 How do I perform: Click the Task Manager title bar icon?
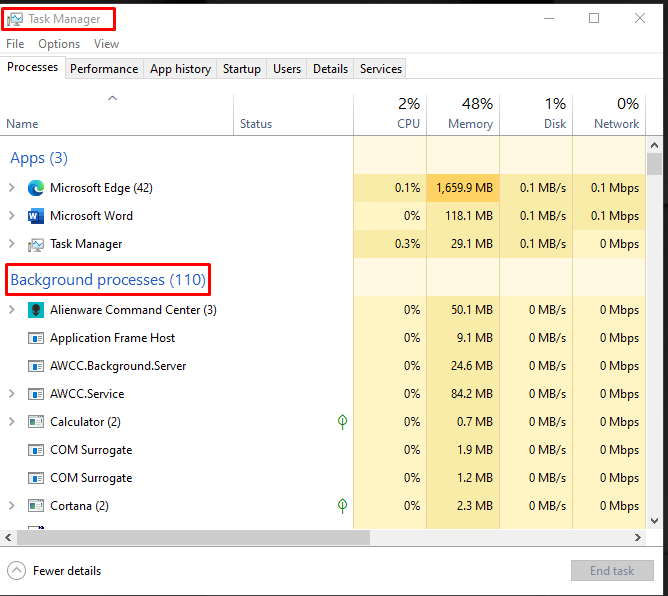pyautogui.click(x=15, y=19)
